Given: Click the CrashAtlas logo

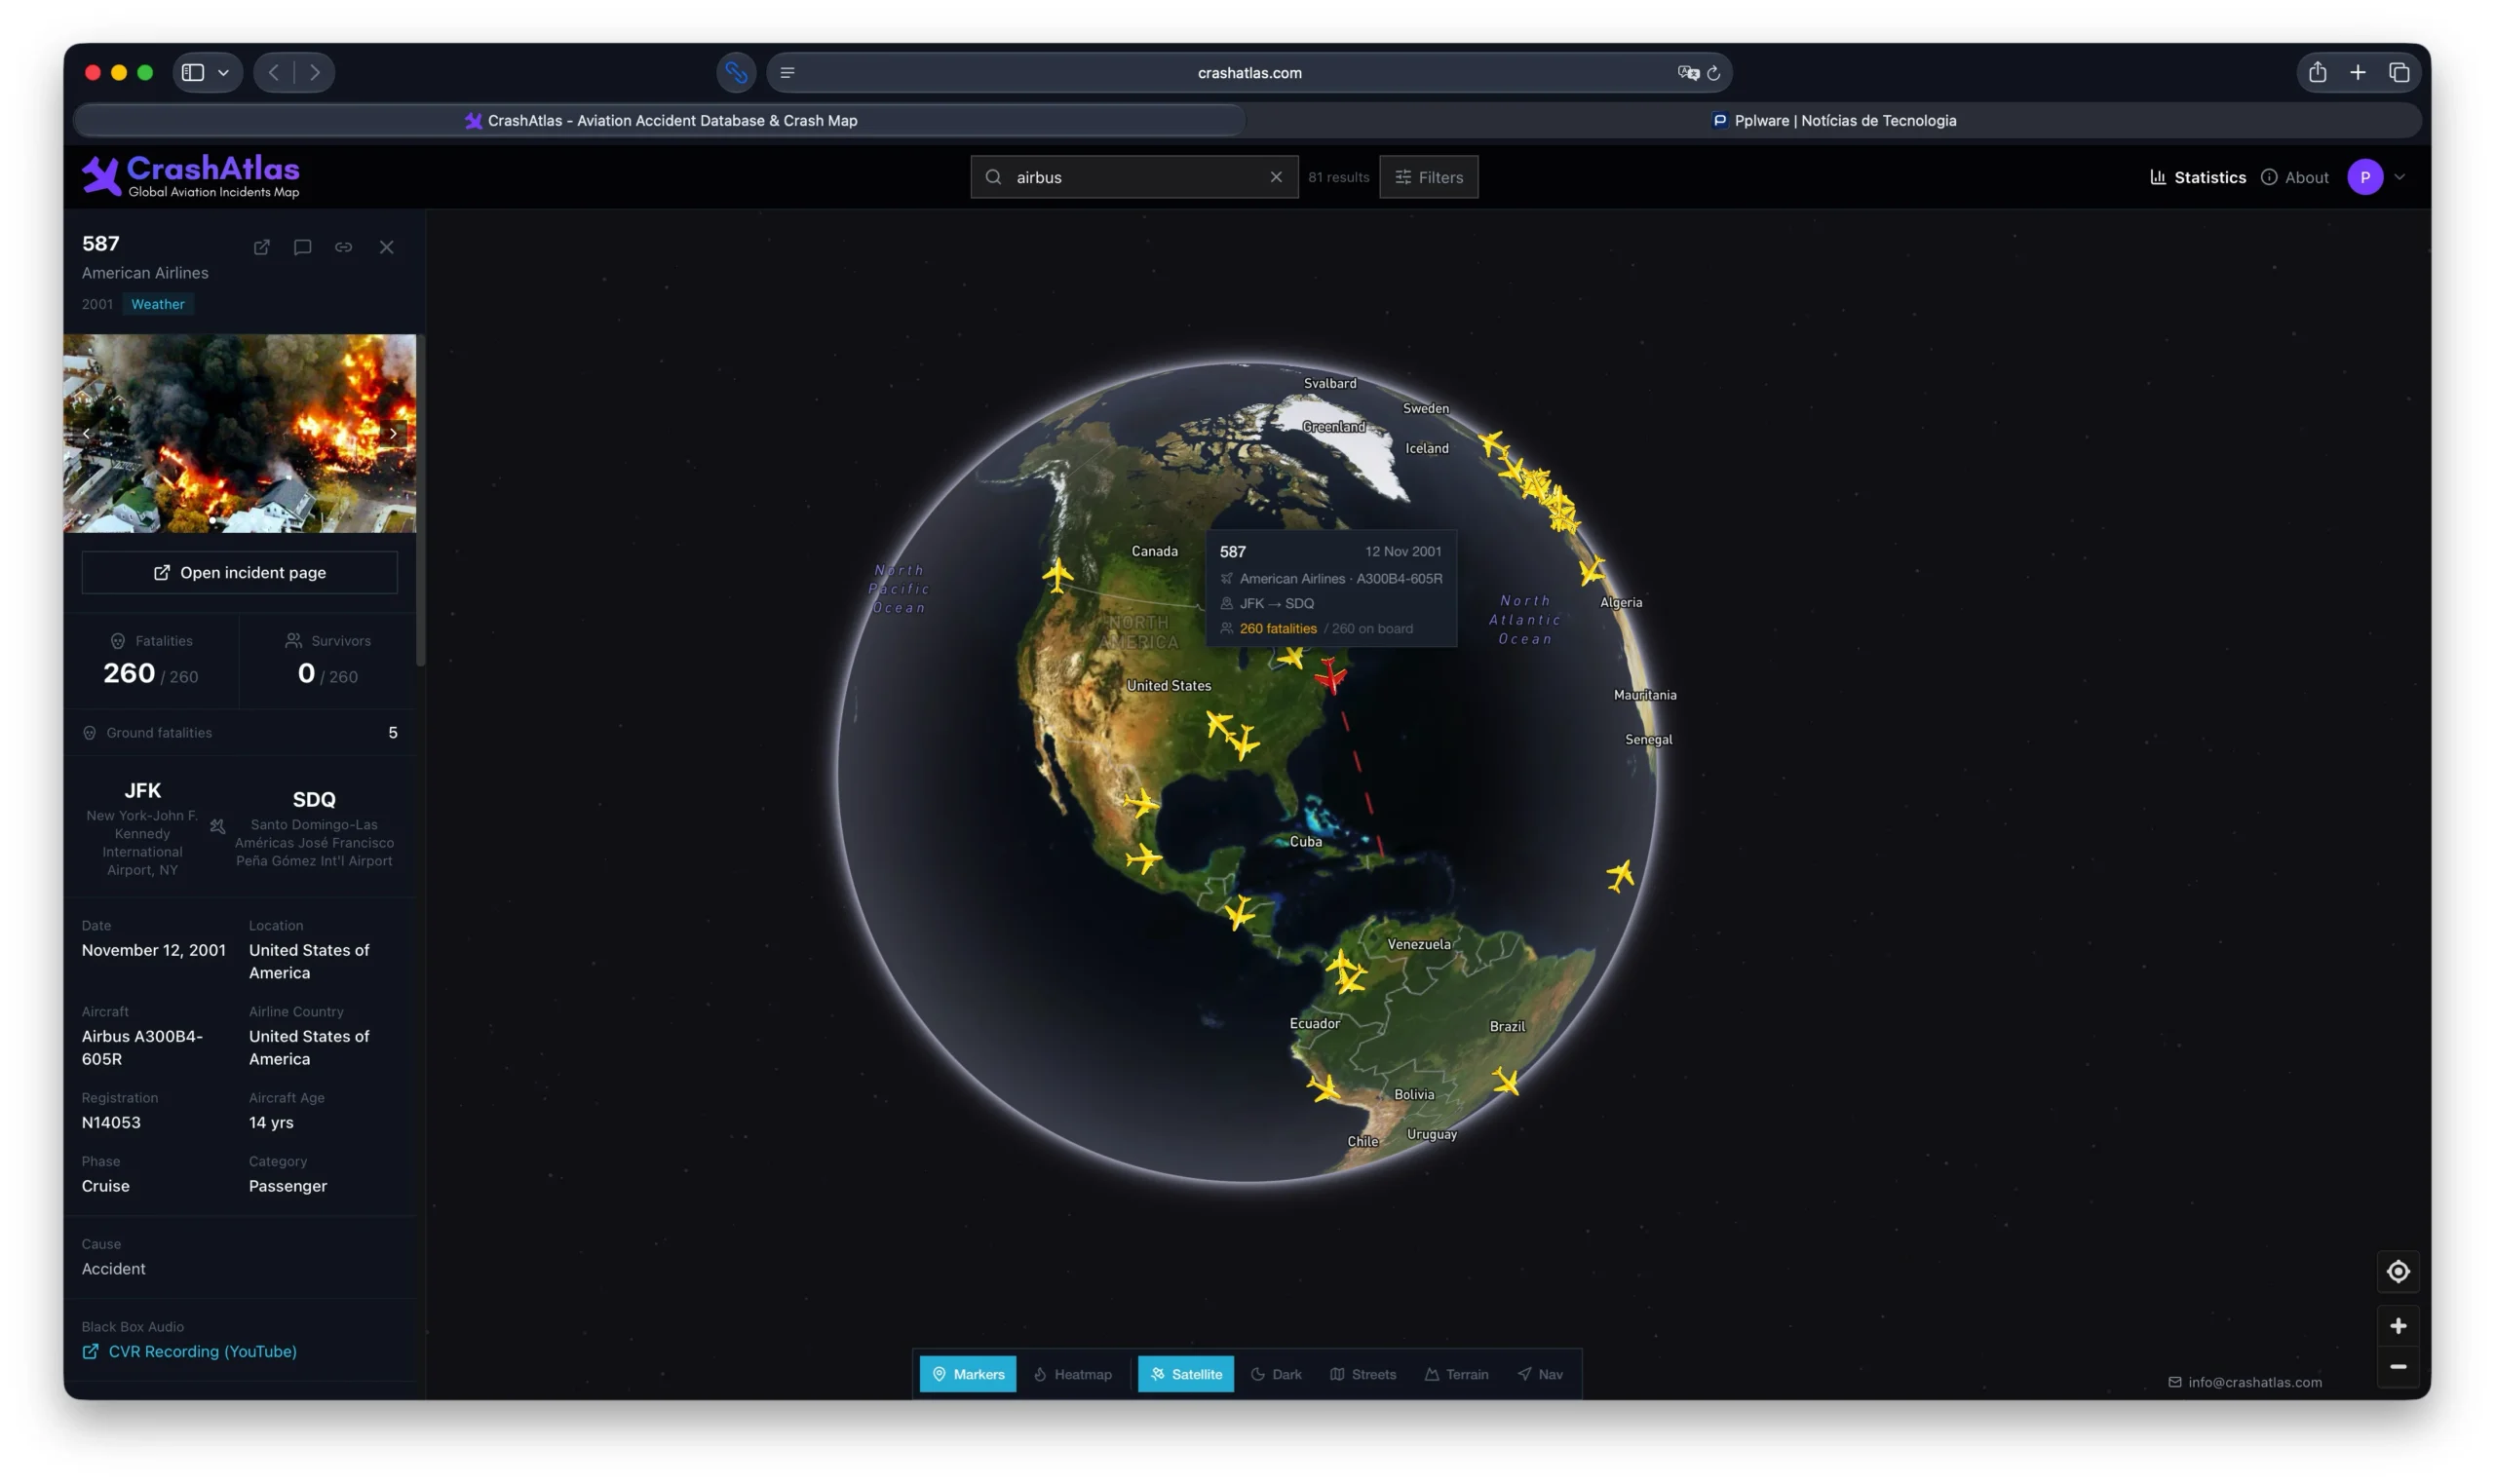Looking at the screenshot, I should point(190,176).
